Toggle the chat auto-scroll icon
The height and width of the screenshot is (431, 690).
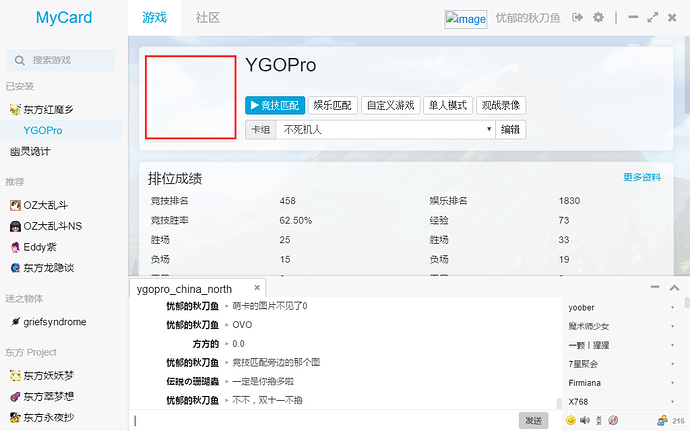[599, 420]
